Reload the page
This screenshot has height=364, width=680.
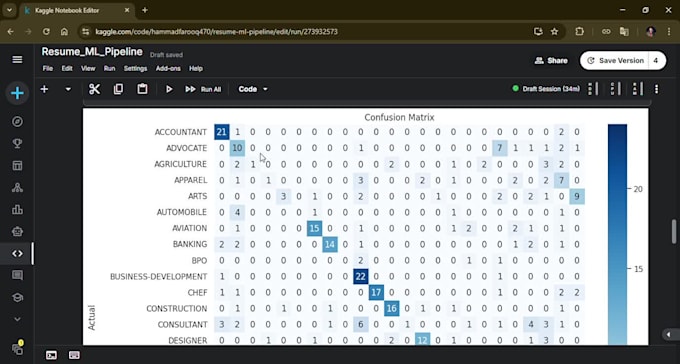point(46,32)
